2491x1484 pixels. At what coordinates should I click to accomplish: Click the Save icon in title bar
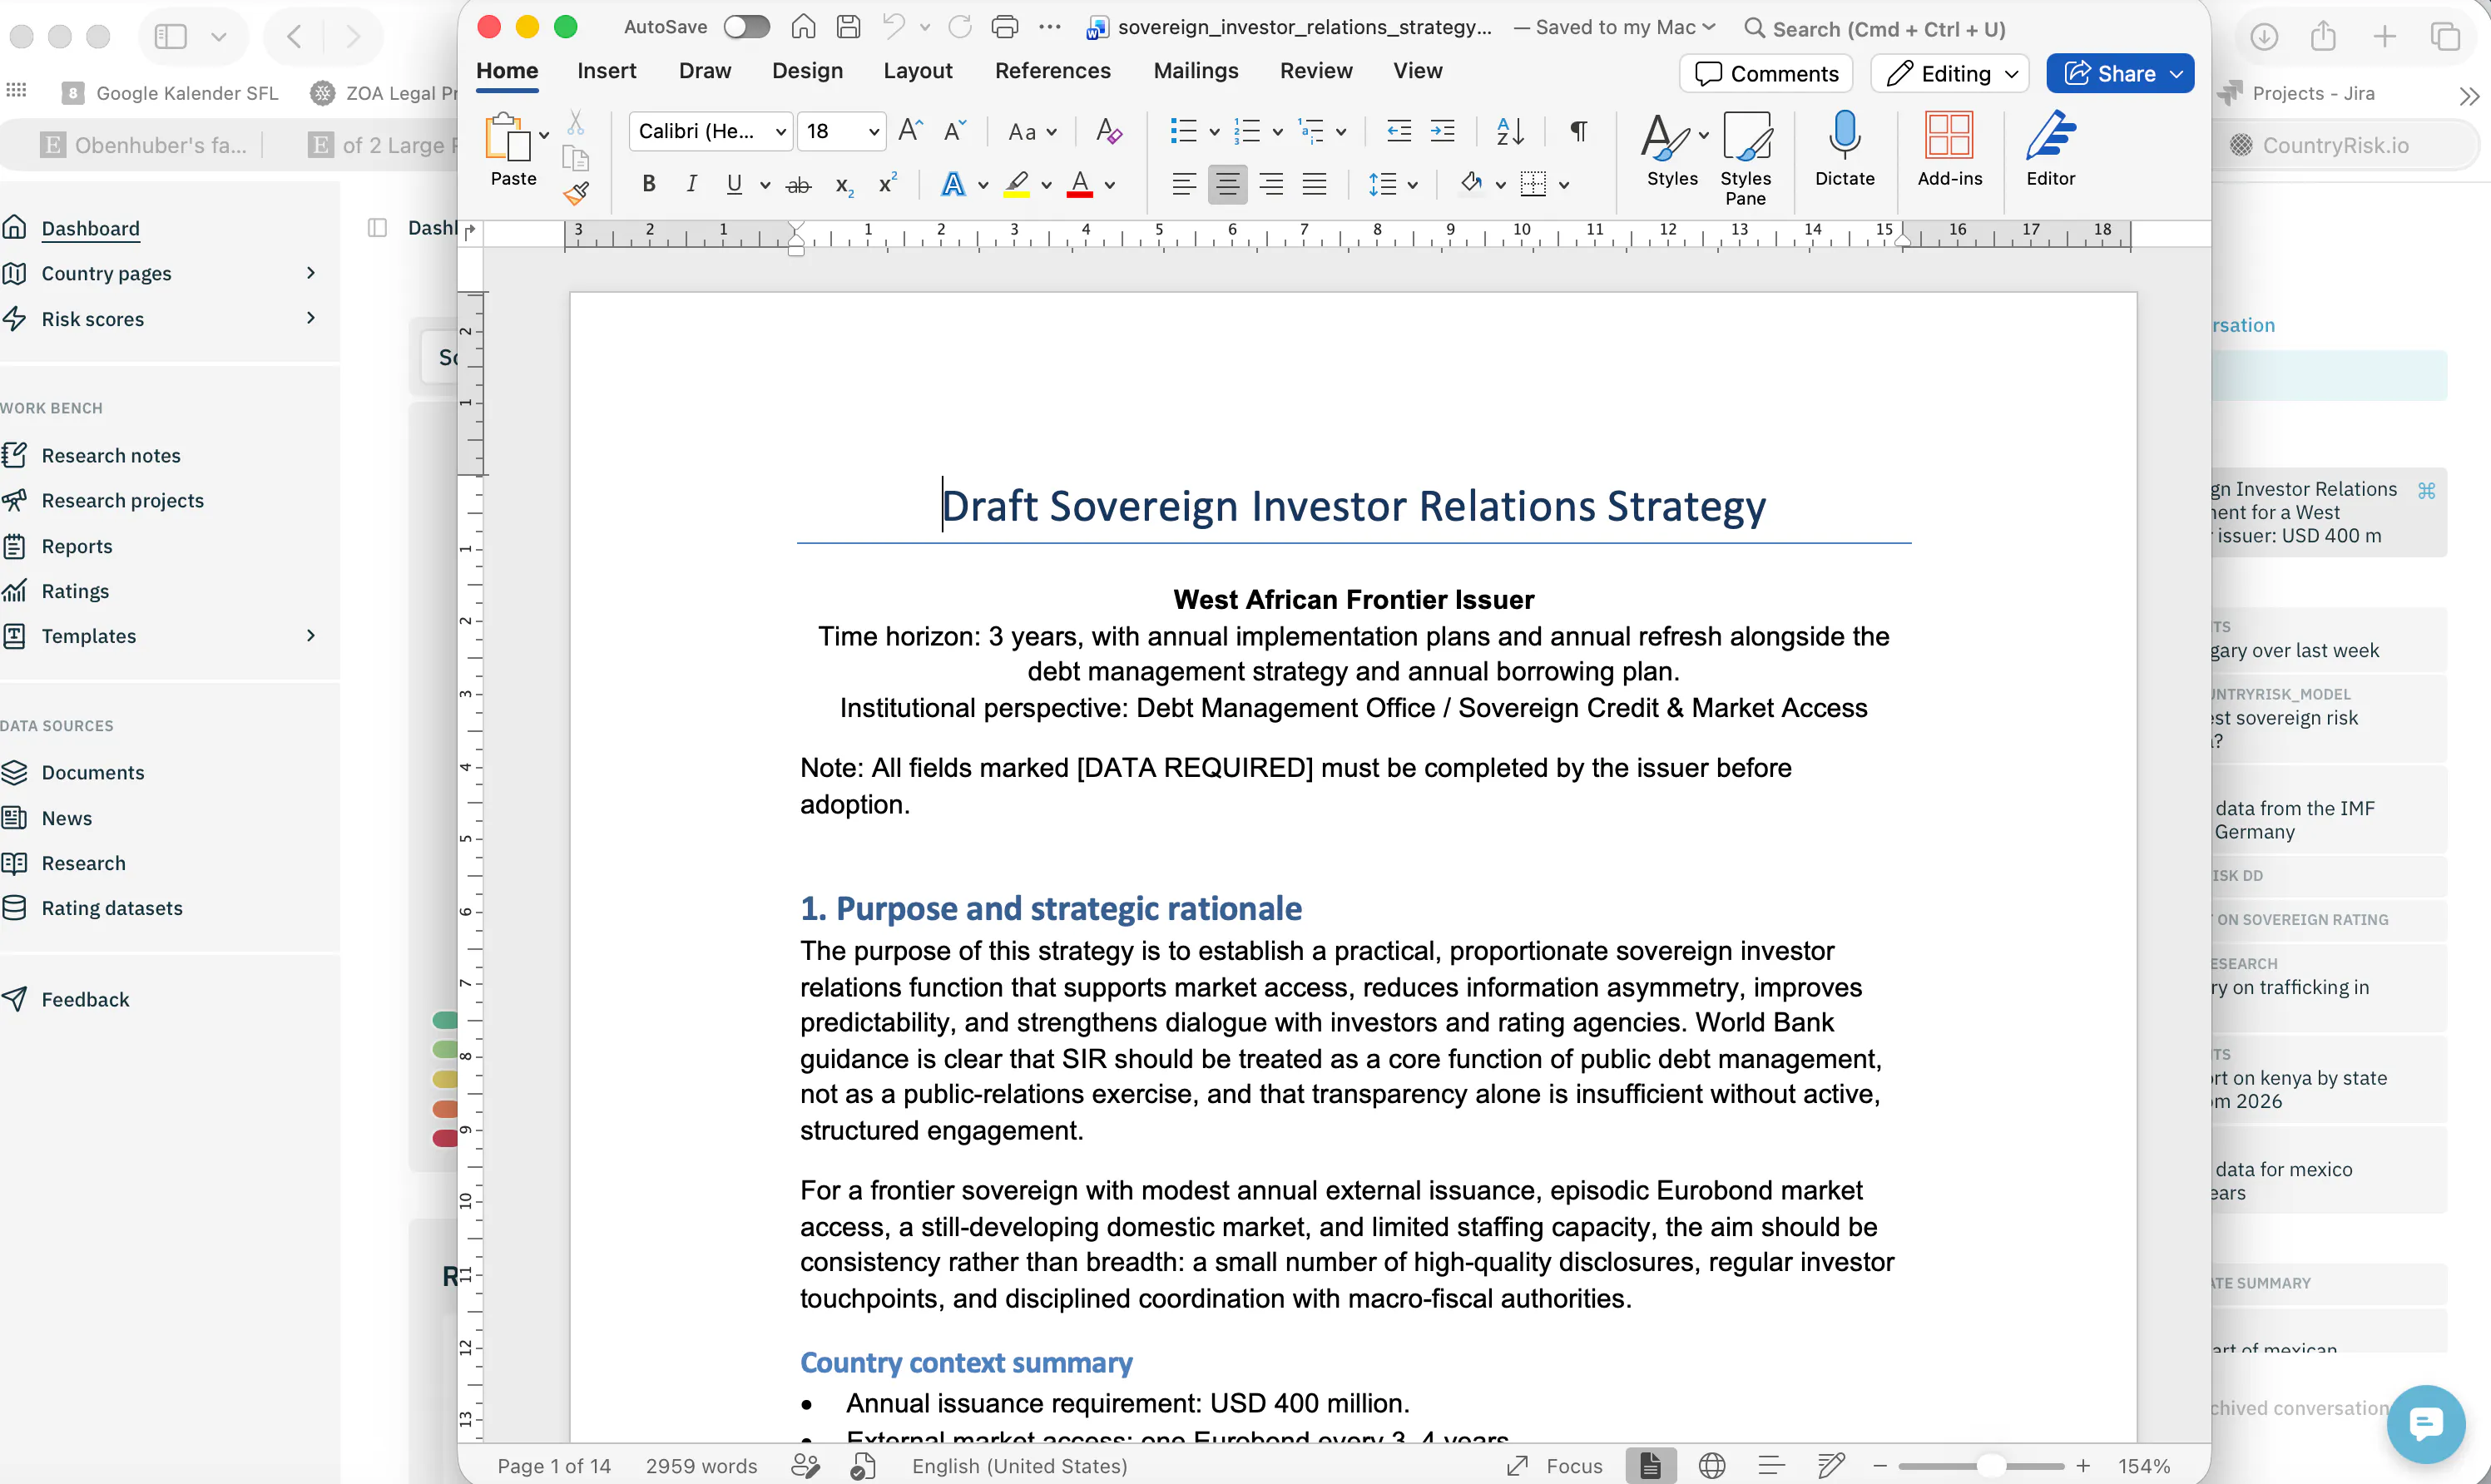click(848, 27)
